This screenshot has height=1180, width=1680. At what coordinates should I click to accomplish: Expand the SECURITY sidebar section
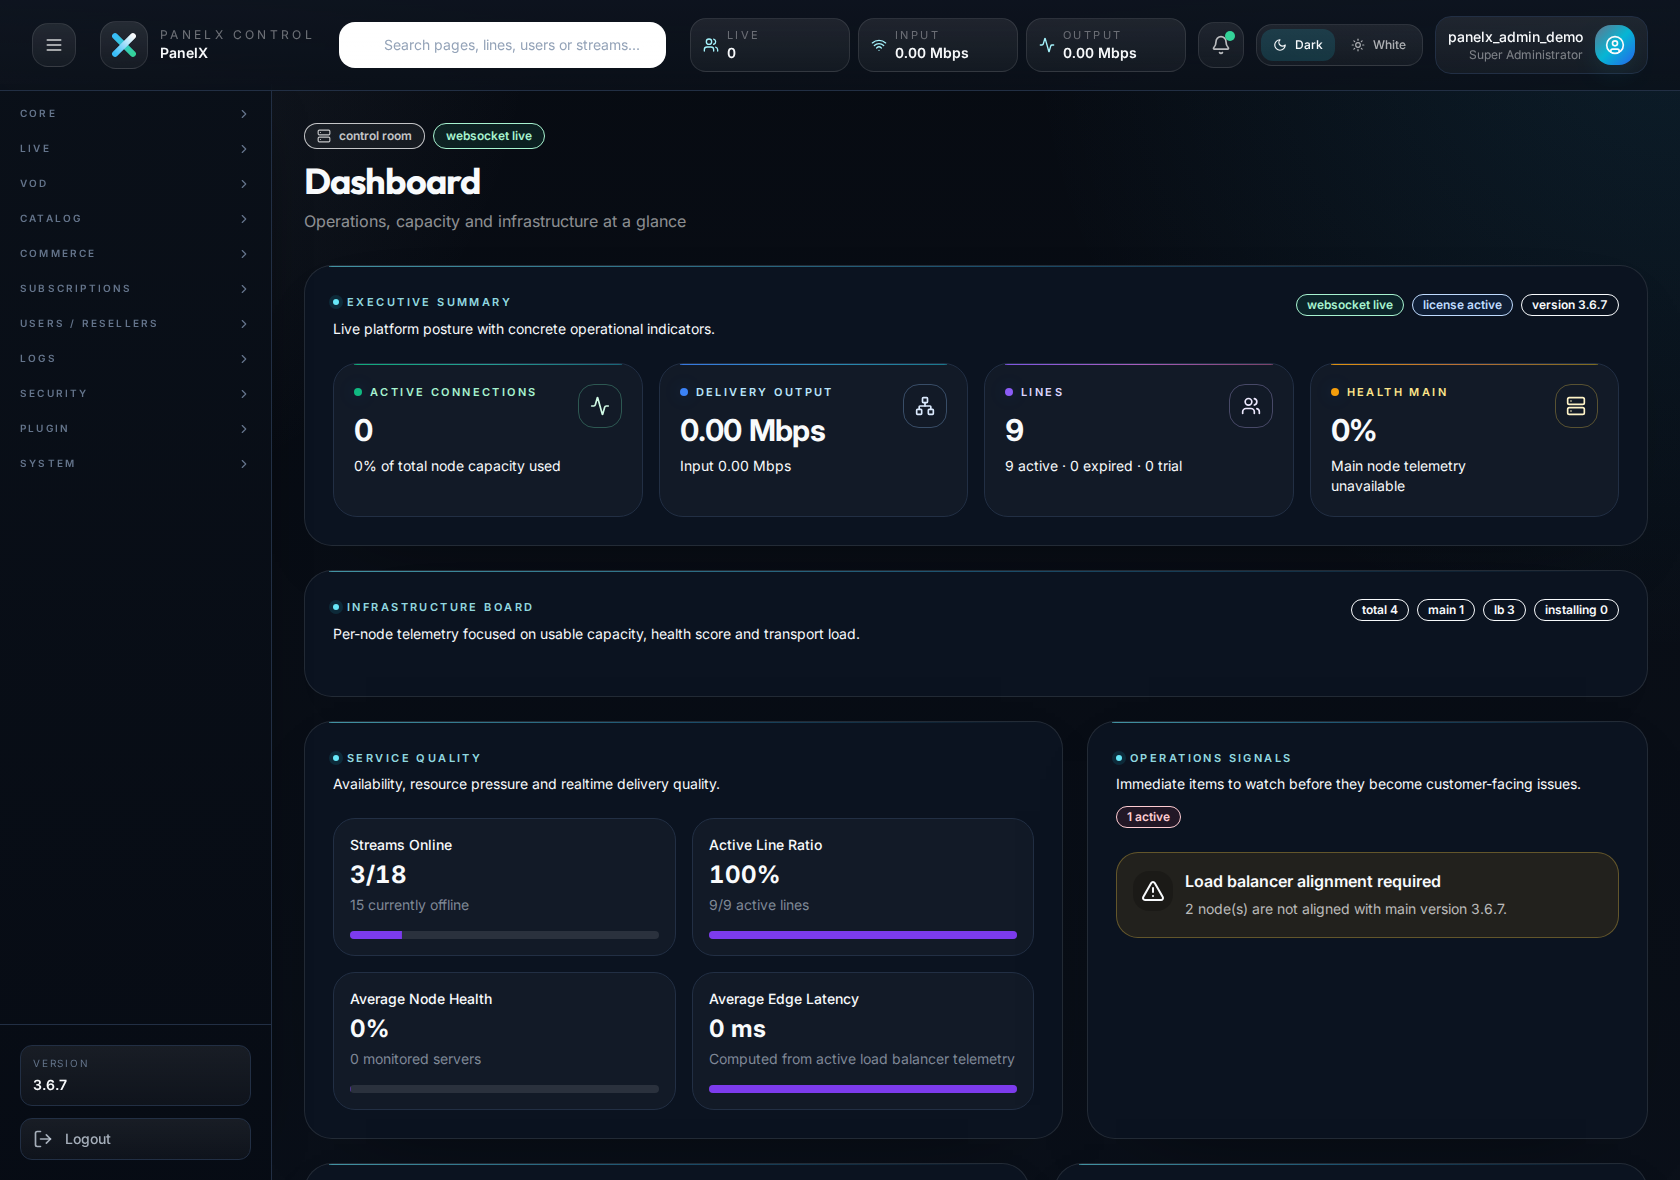[x=135, y=393]
